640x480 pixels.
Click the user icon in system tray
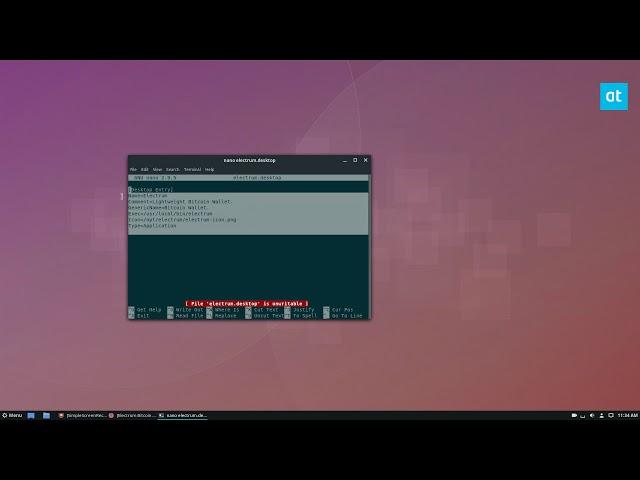click(601, 416)
